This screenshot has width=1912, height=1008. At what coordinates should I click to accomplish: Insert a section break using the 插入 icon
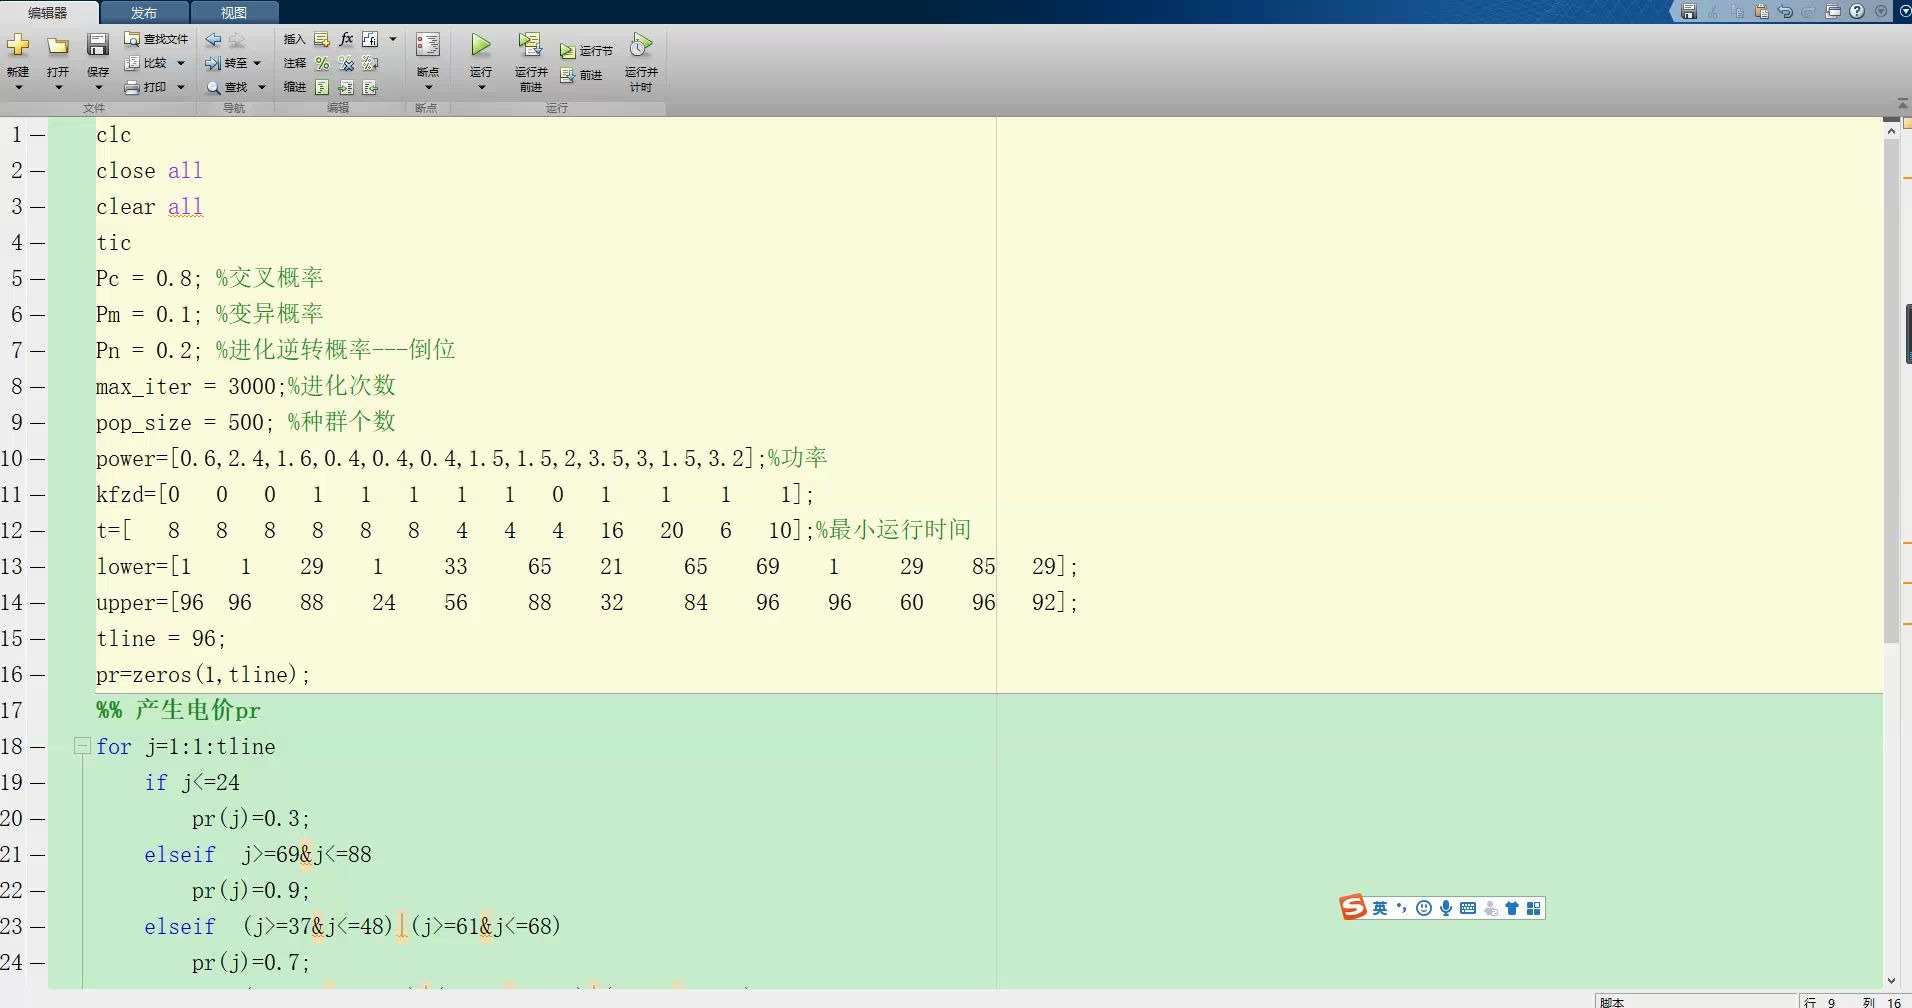coord(322,39)
